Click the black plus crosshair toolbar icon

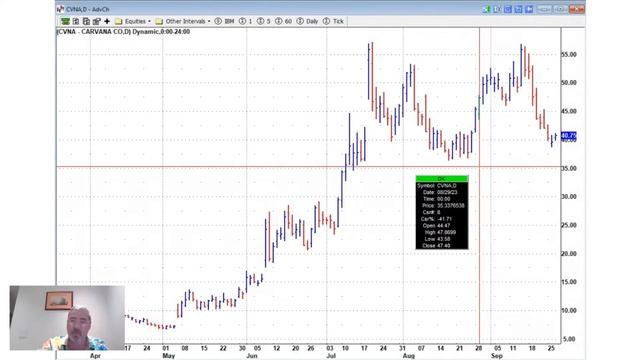(107, 21)
